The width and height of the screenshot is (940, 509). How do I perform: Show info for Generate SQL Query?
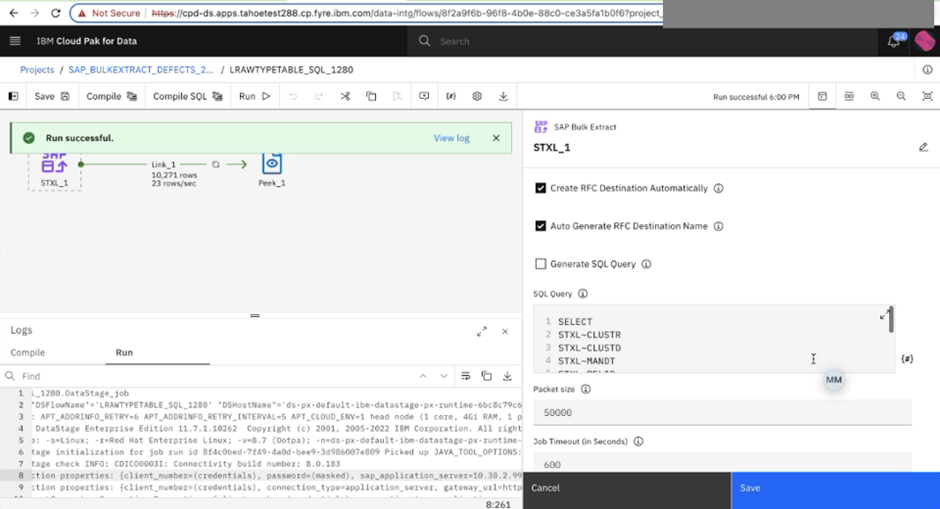point(646,264)
